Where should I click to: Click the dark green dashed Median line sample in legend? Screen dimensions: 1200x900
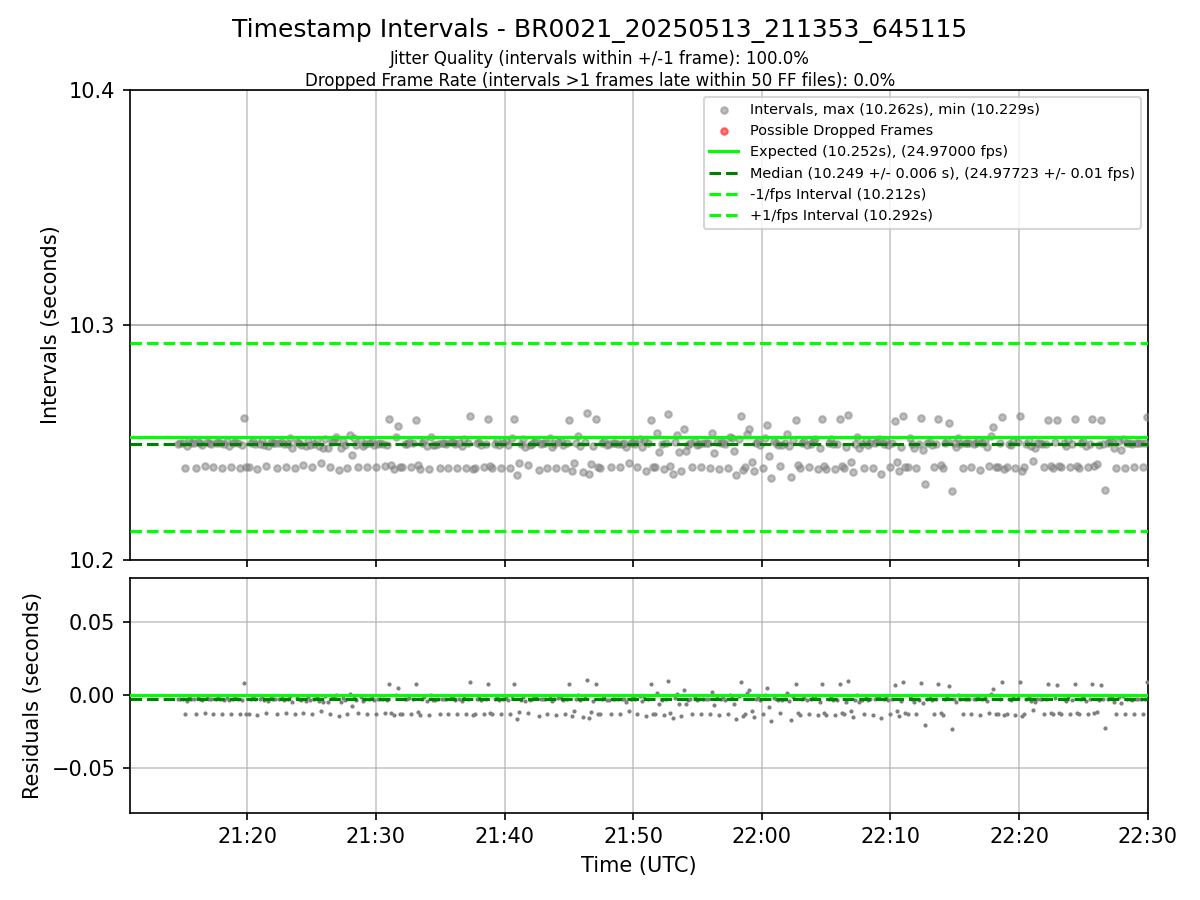pos(725,173)
